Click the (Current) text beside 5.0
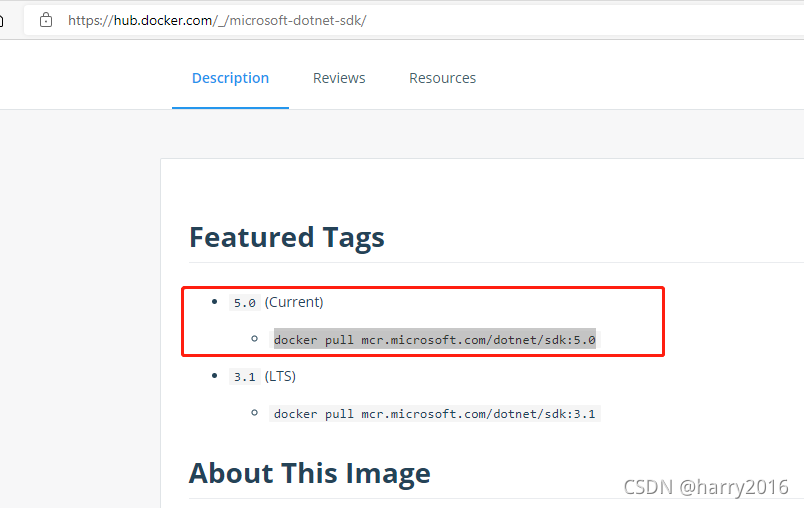The image size is (804, 508). [294, 302]
